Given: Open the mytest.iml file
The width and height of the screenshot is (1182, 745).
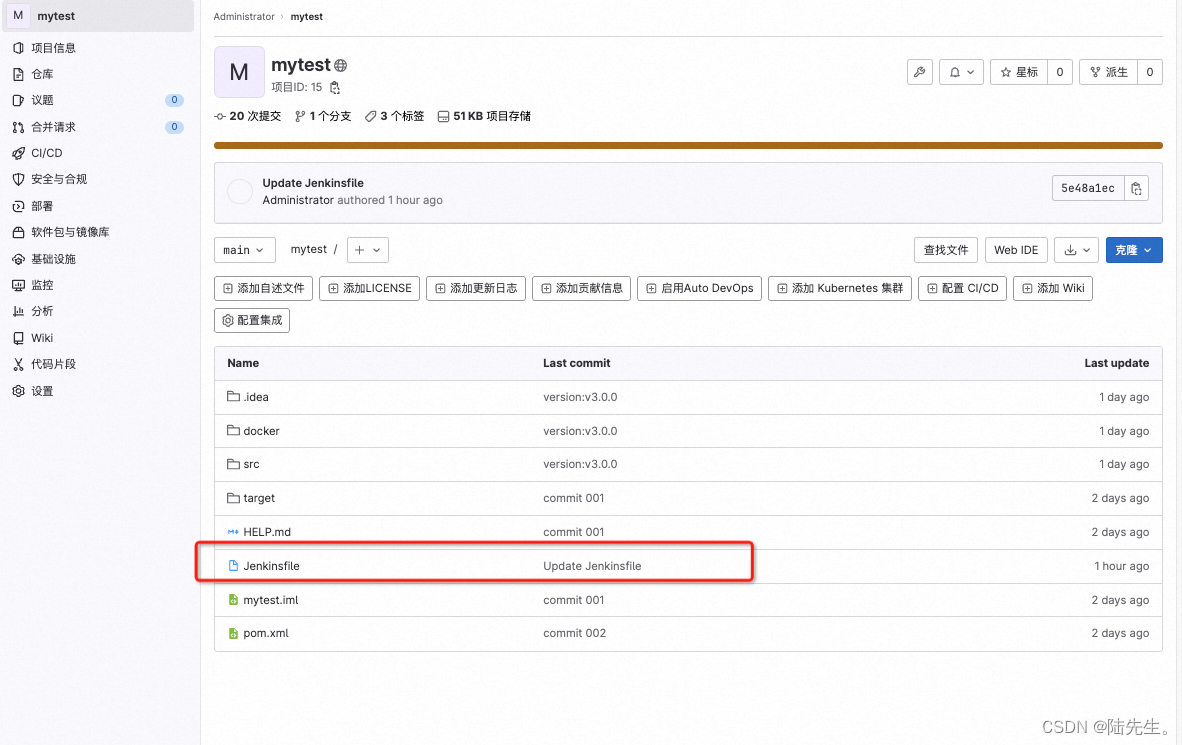Looking at the screenshot, I should [x=271, y=600].
